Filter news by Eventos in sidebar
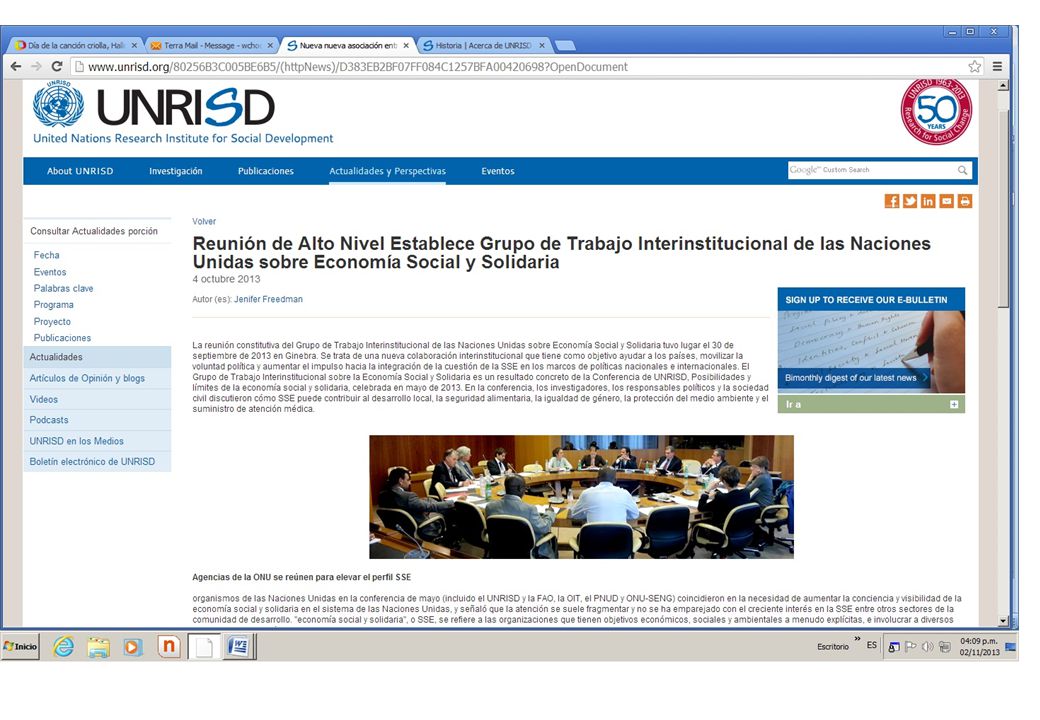 (50, 272)
